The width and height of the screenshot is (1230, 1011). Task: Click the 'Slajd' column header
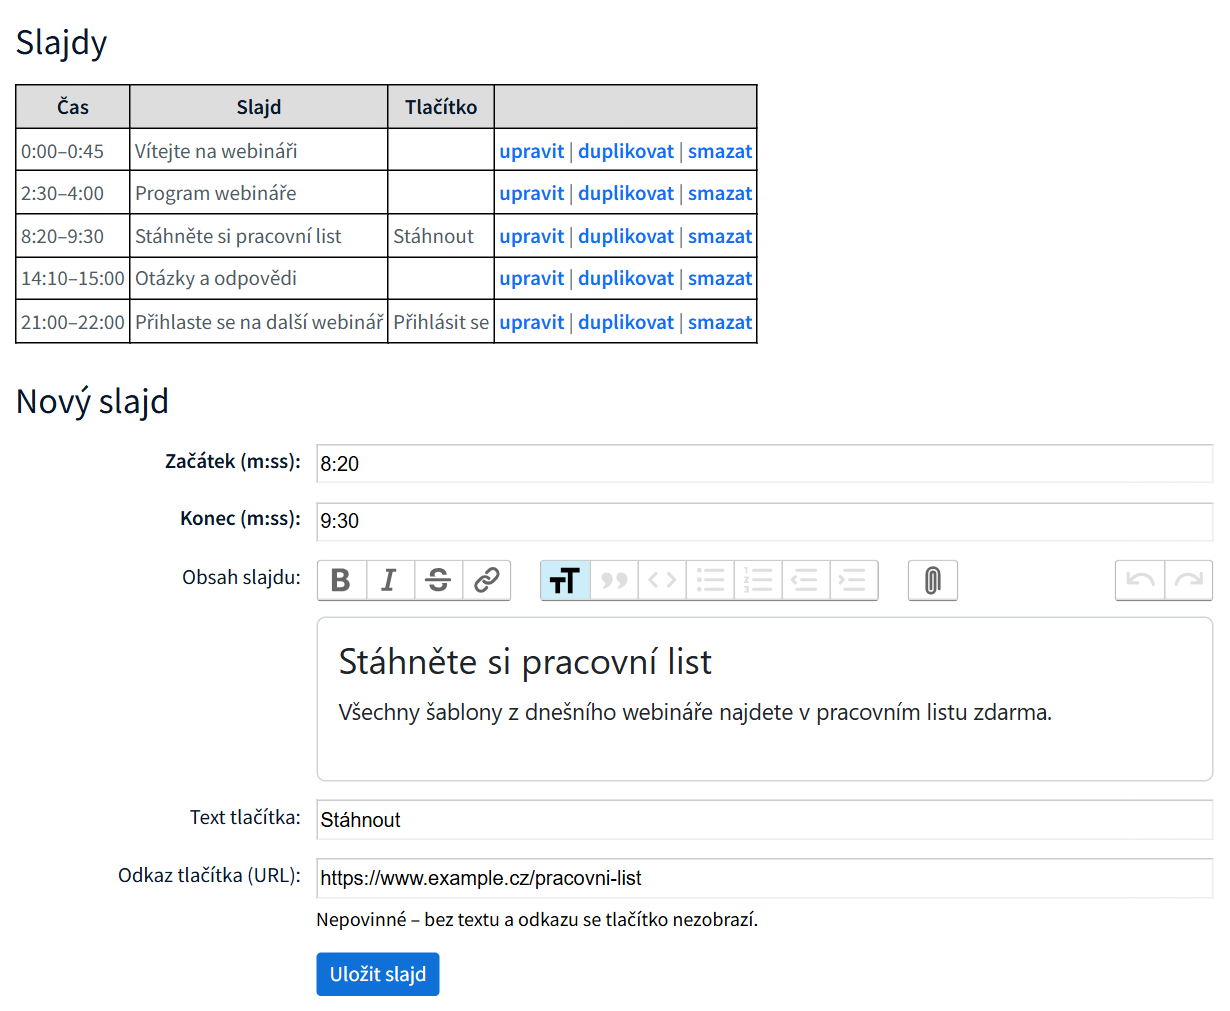click(259, 107)
